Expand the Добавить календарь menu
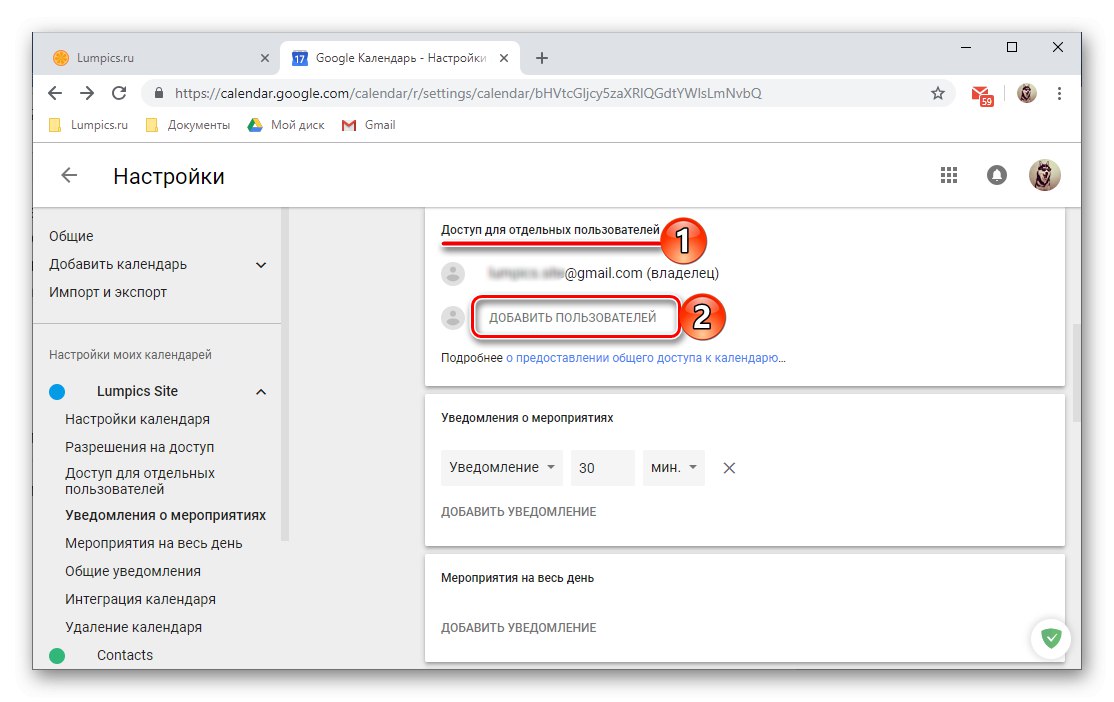This screenshot has height=702, width=1114. pyautogui.click(x=260, y=264)
